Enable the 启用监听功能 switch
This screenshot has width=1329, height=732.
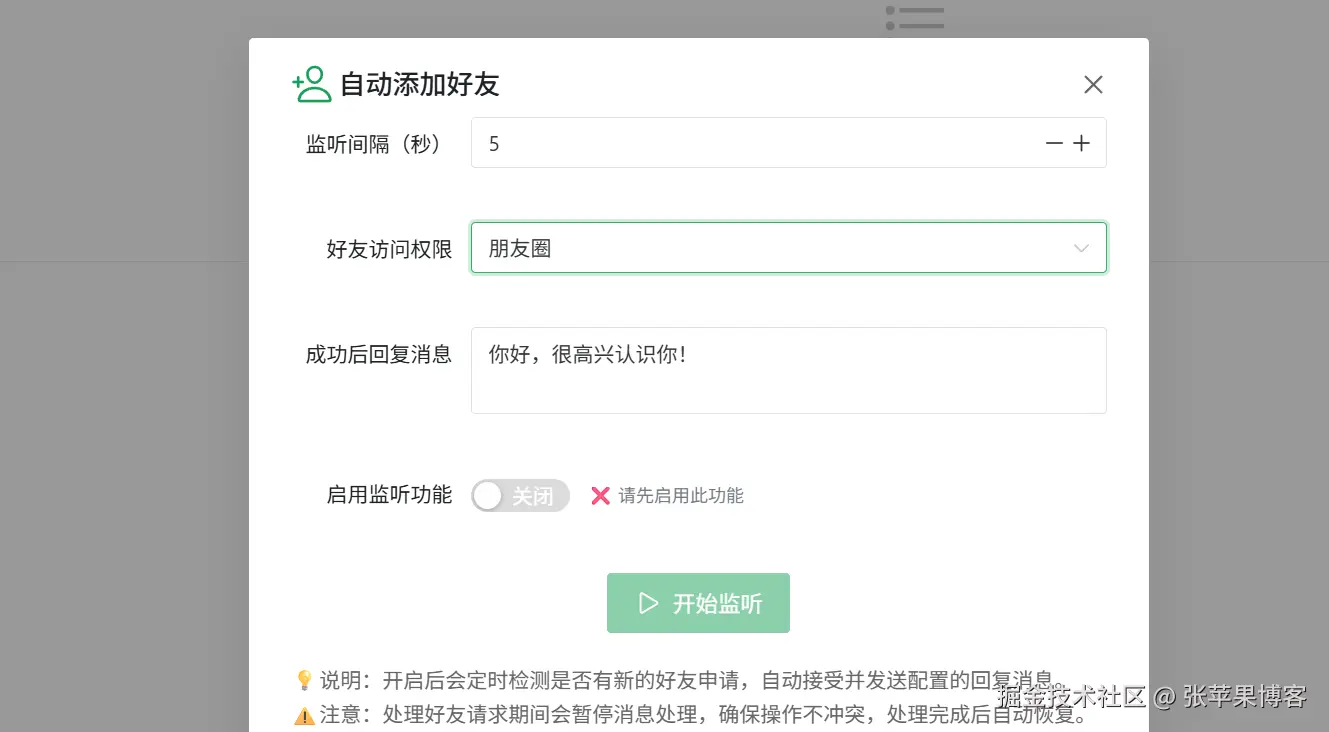tap(520, 495)
